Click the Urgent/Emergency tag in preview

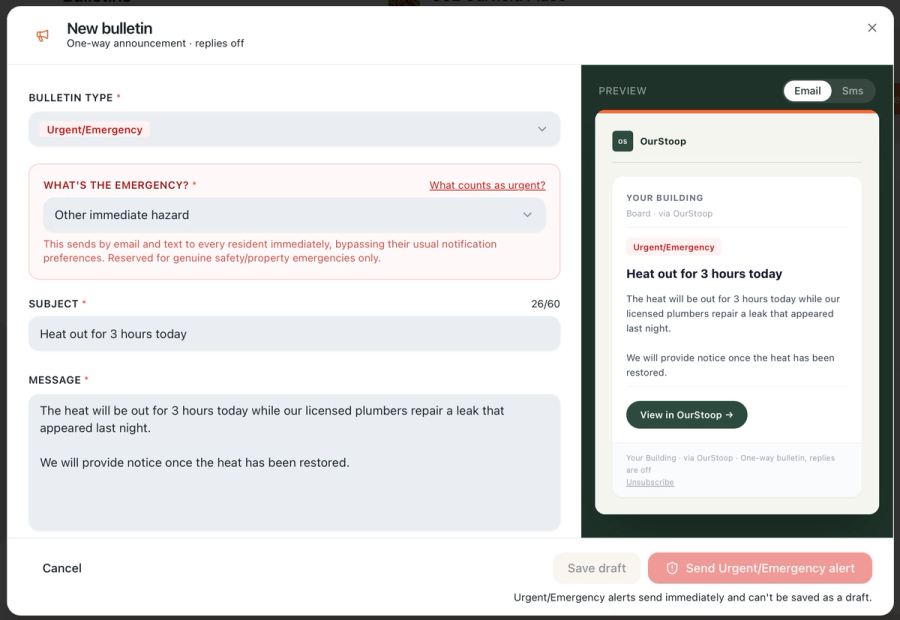tap(674, 247)
